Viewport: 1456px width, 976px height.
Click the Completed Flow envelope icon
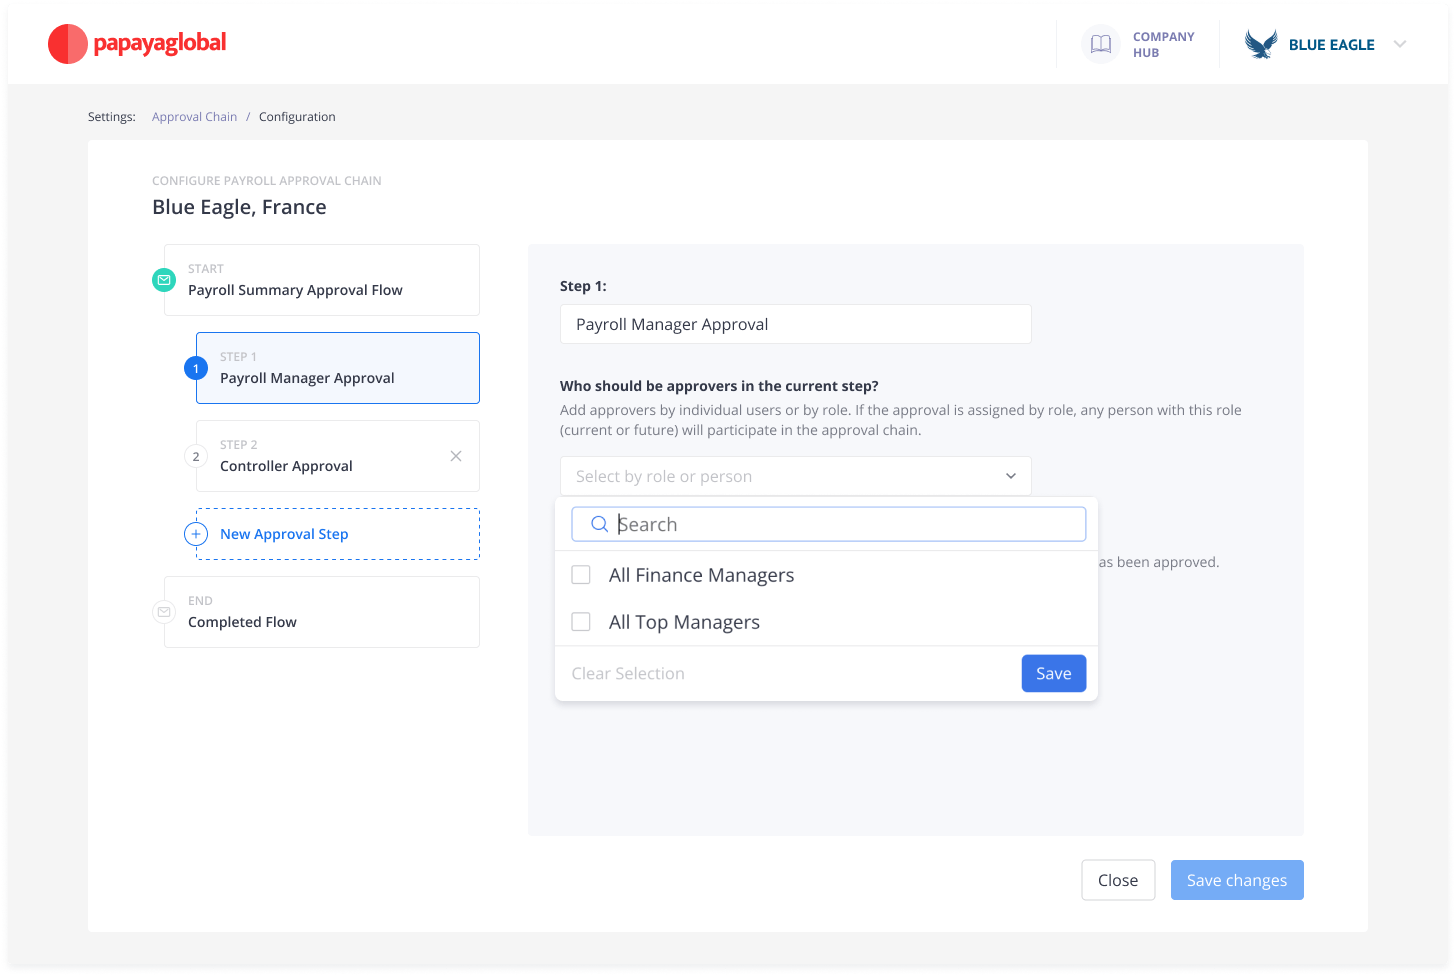164,612
